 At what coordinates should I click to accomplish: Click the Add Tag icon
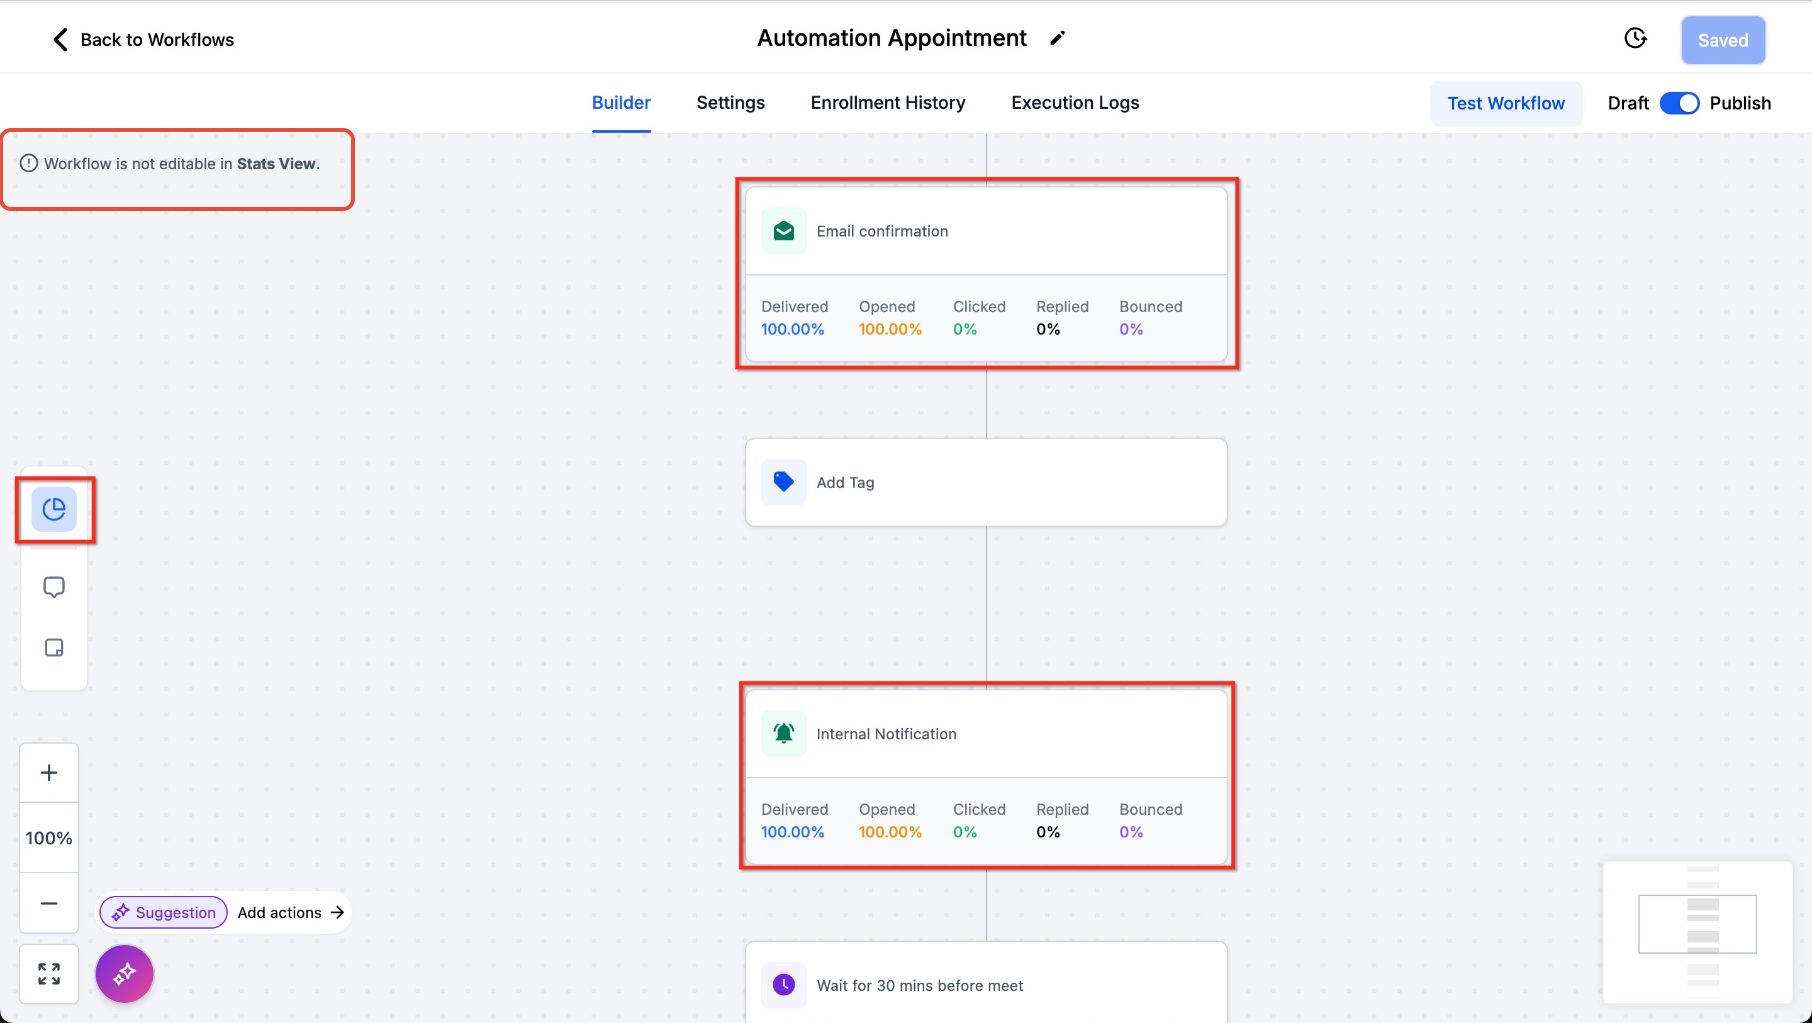tap(784, 482)
